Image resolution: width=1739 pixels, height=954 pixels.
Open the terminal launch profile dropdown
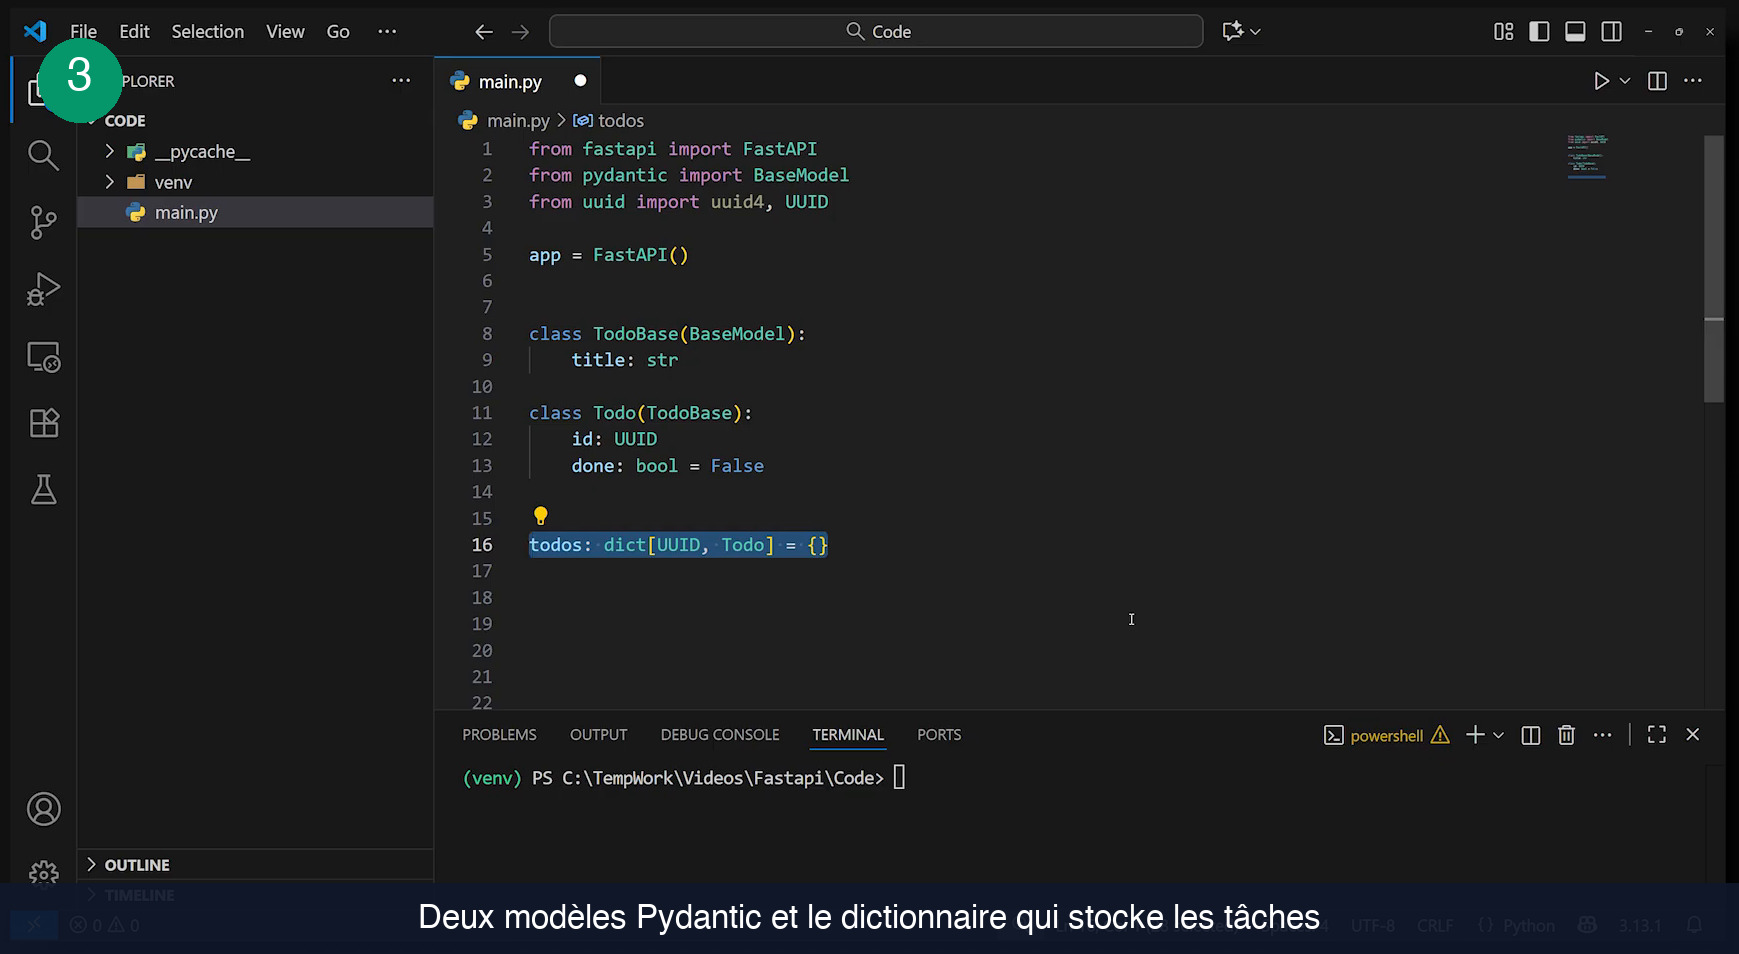[1498, 735]
